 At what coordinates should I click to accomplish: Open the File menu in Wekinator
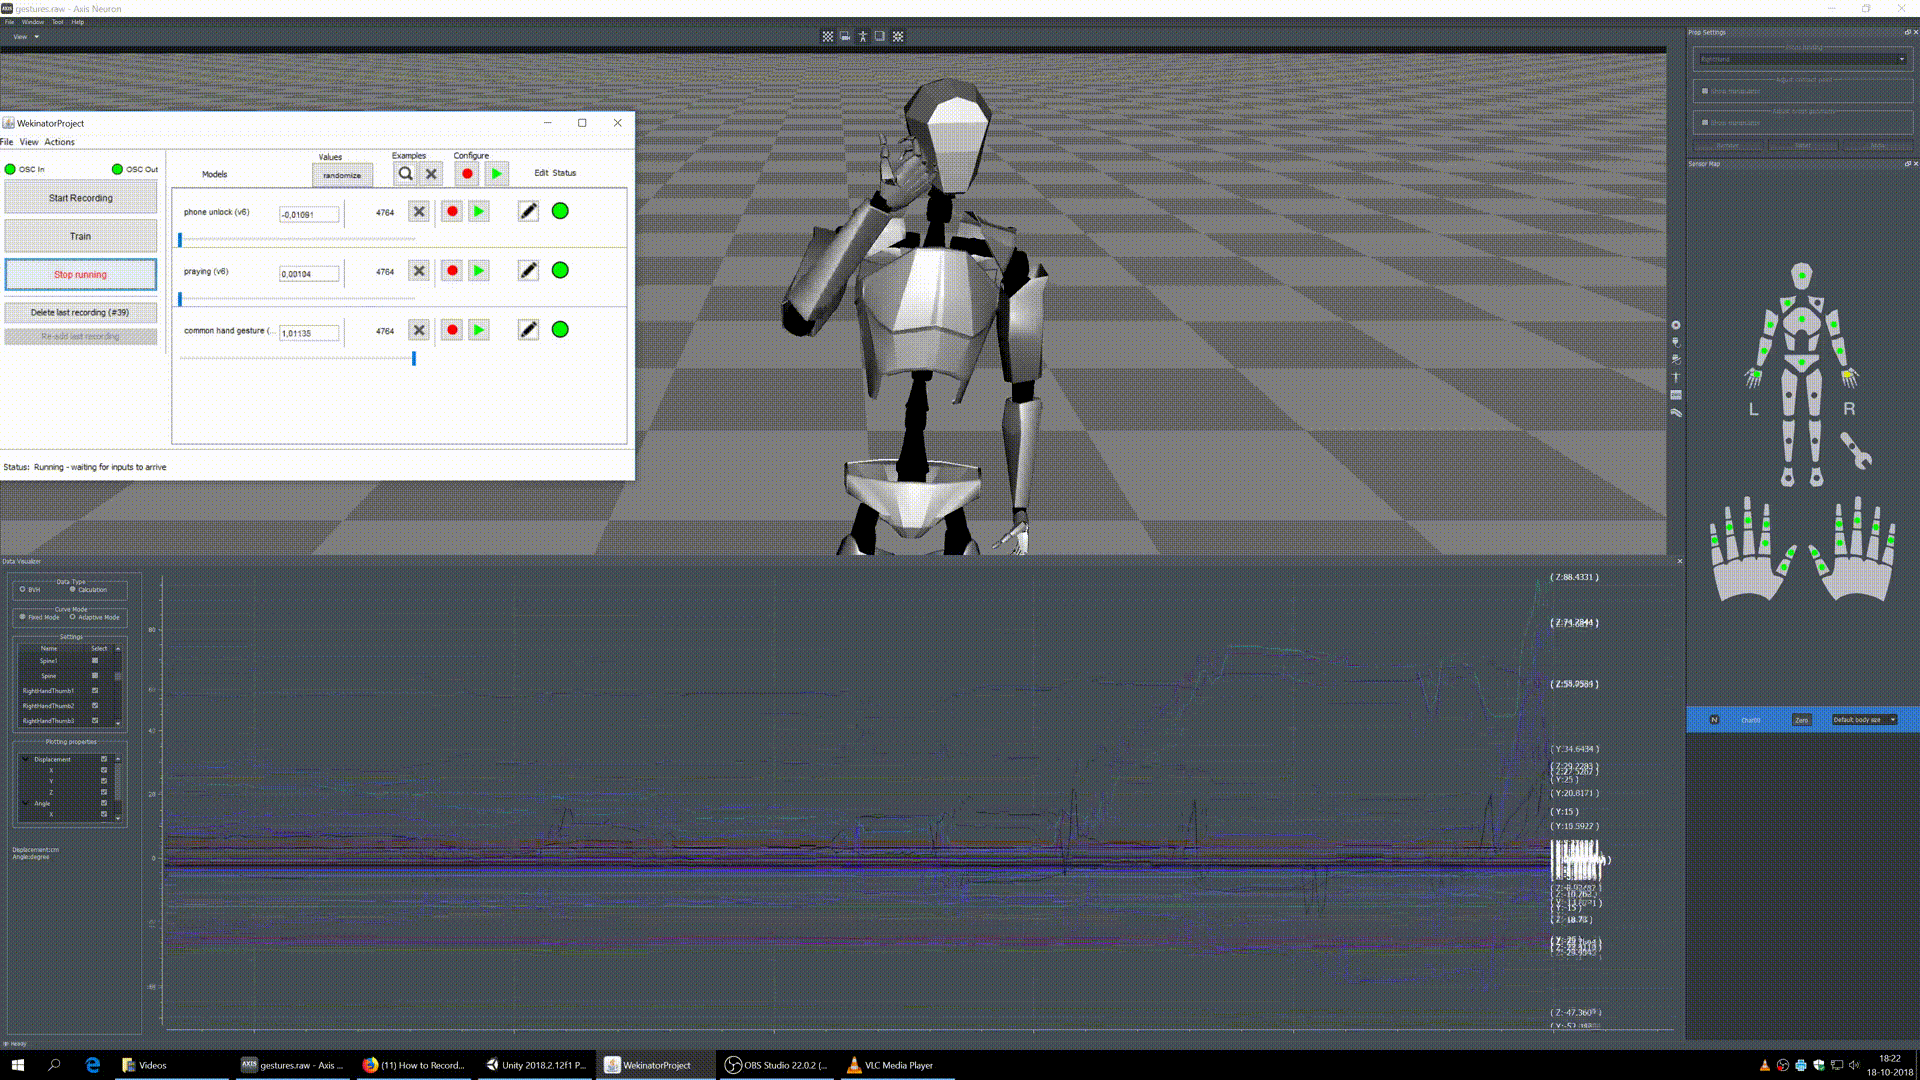point(7,142)
